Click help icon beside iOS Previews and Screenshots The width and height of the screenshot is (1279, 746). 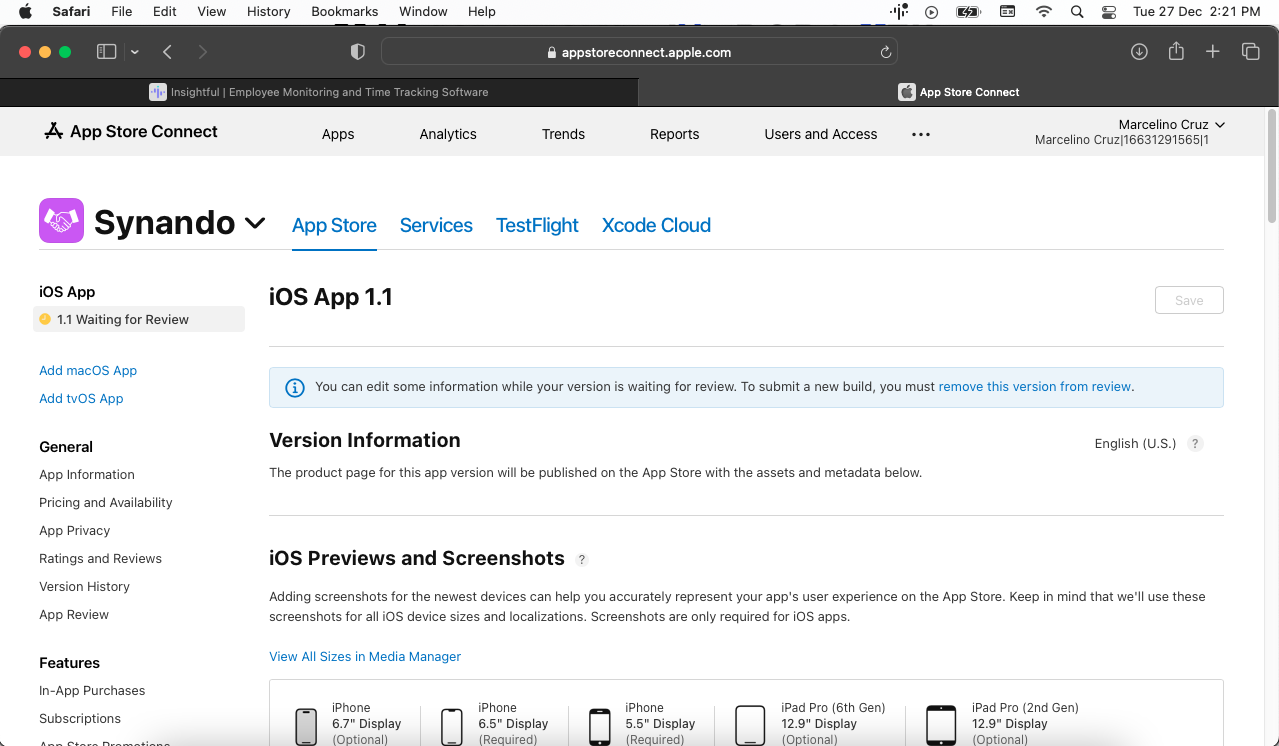[x=582, y=560]
